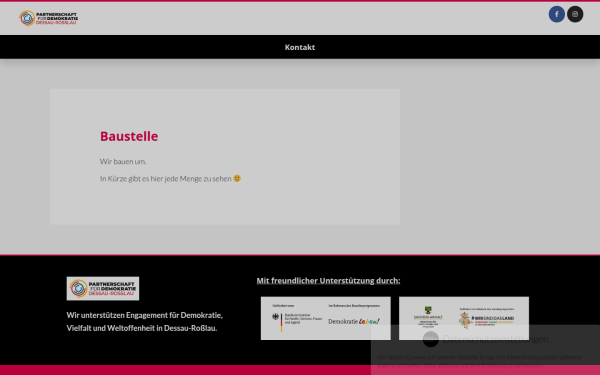Select the Baustelle heading
Screen dimensions: 600x375
(129, 136)
